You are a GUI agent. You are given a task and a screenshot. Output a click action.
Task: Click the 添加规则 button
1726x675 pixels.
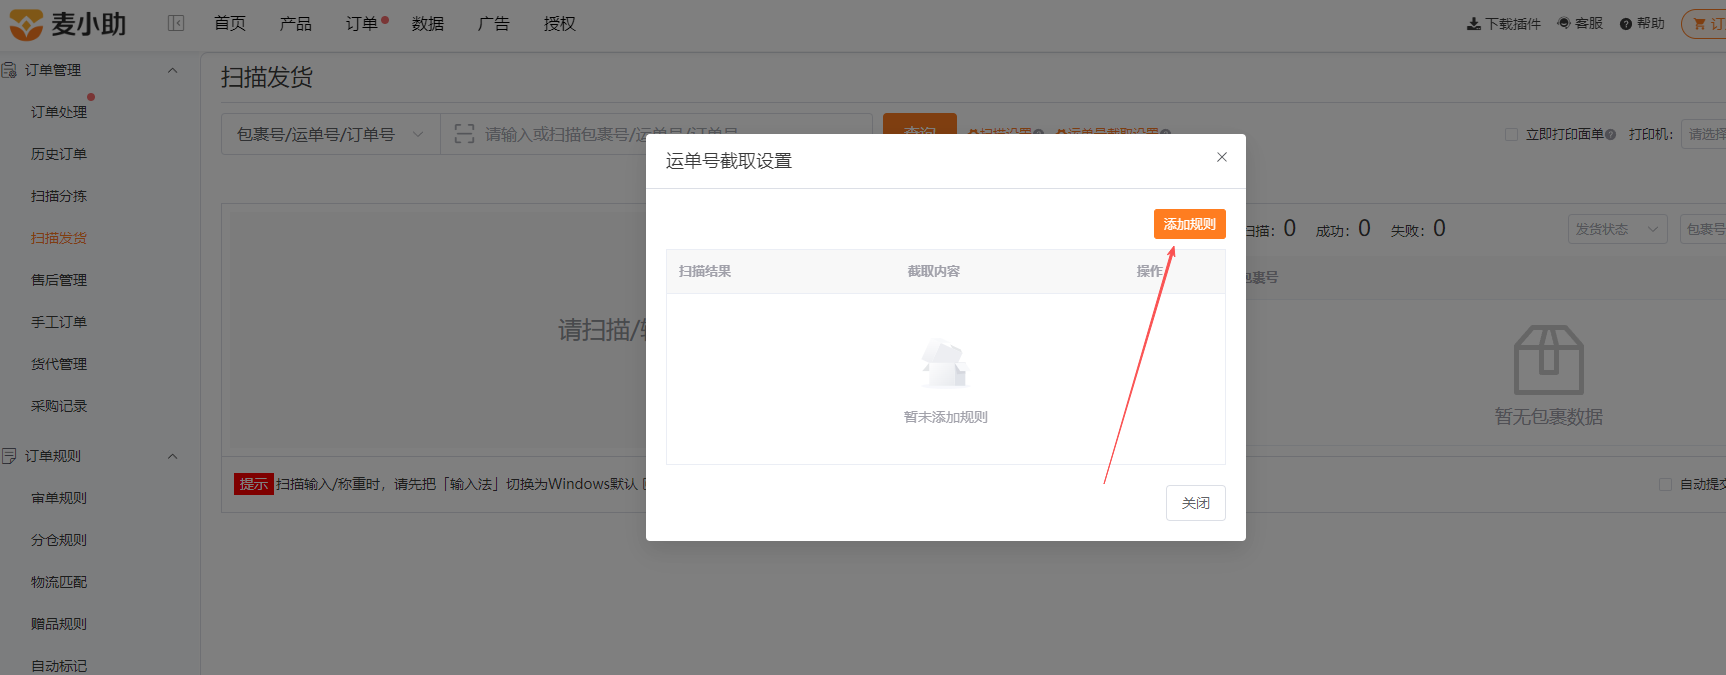point(1190,224)
